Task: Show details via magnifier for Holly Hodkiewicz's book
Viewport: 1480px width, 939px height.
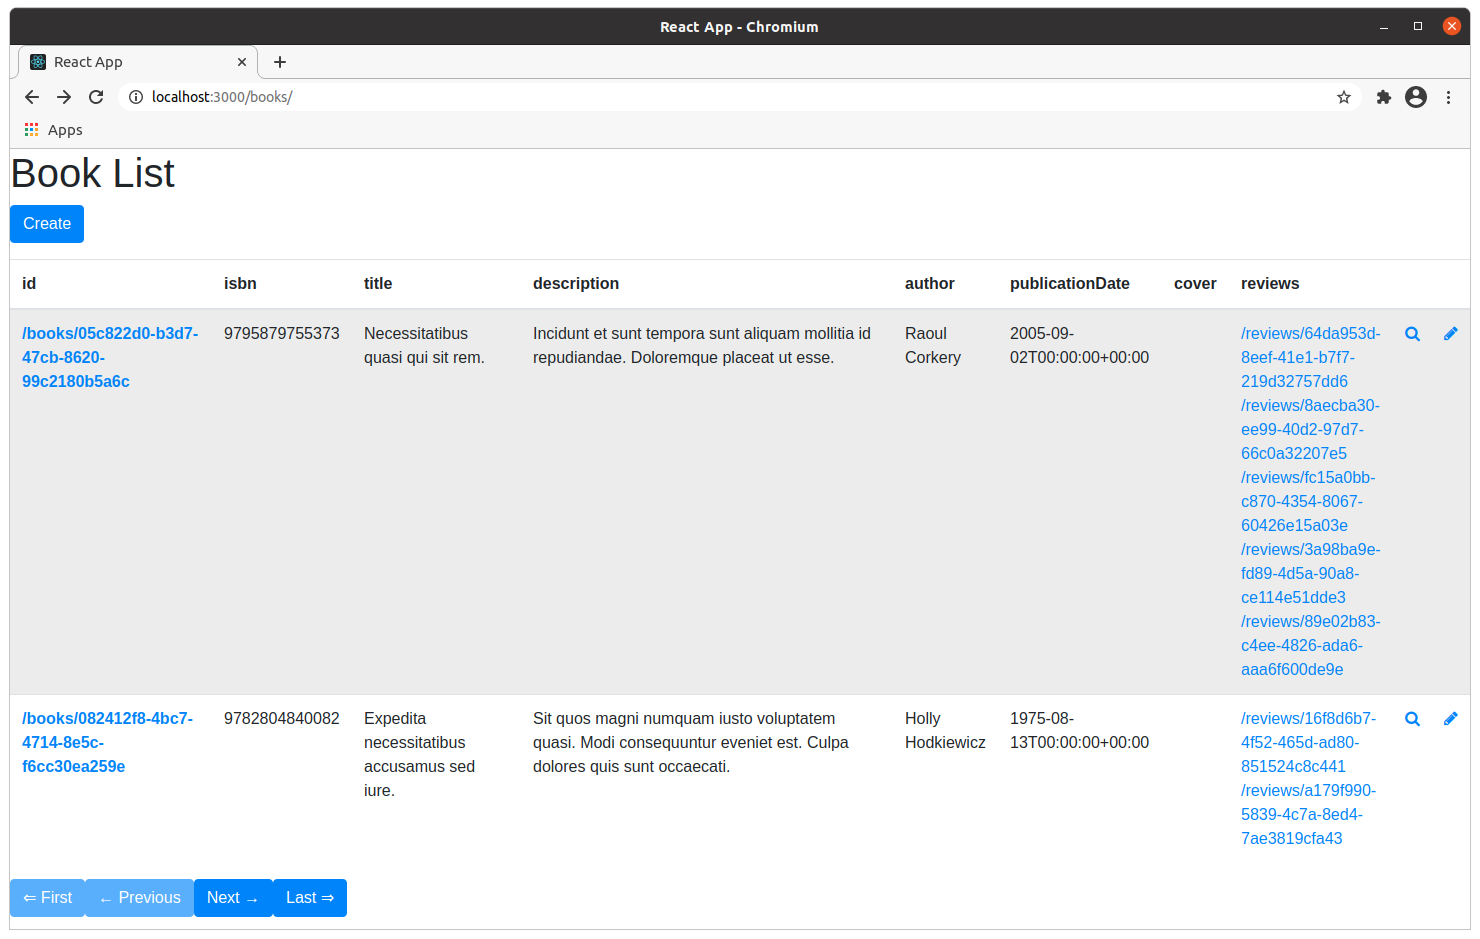Action: (x=1412, y=719)
